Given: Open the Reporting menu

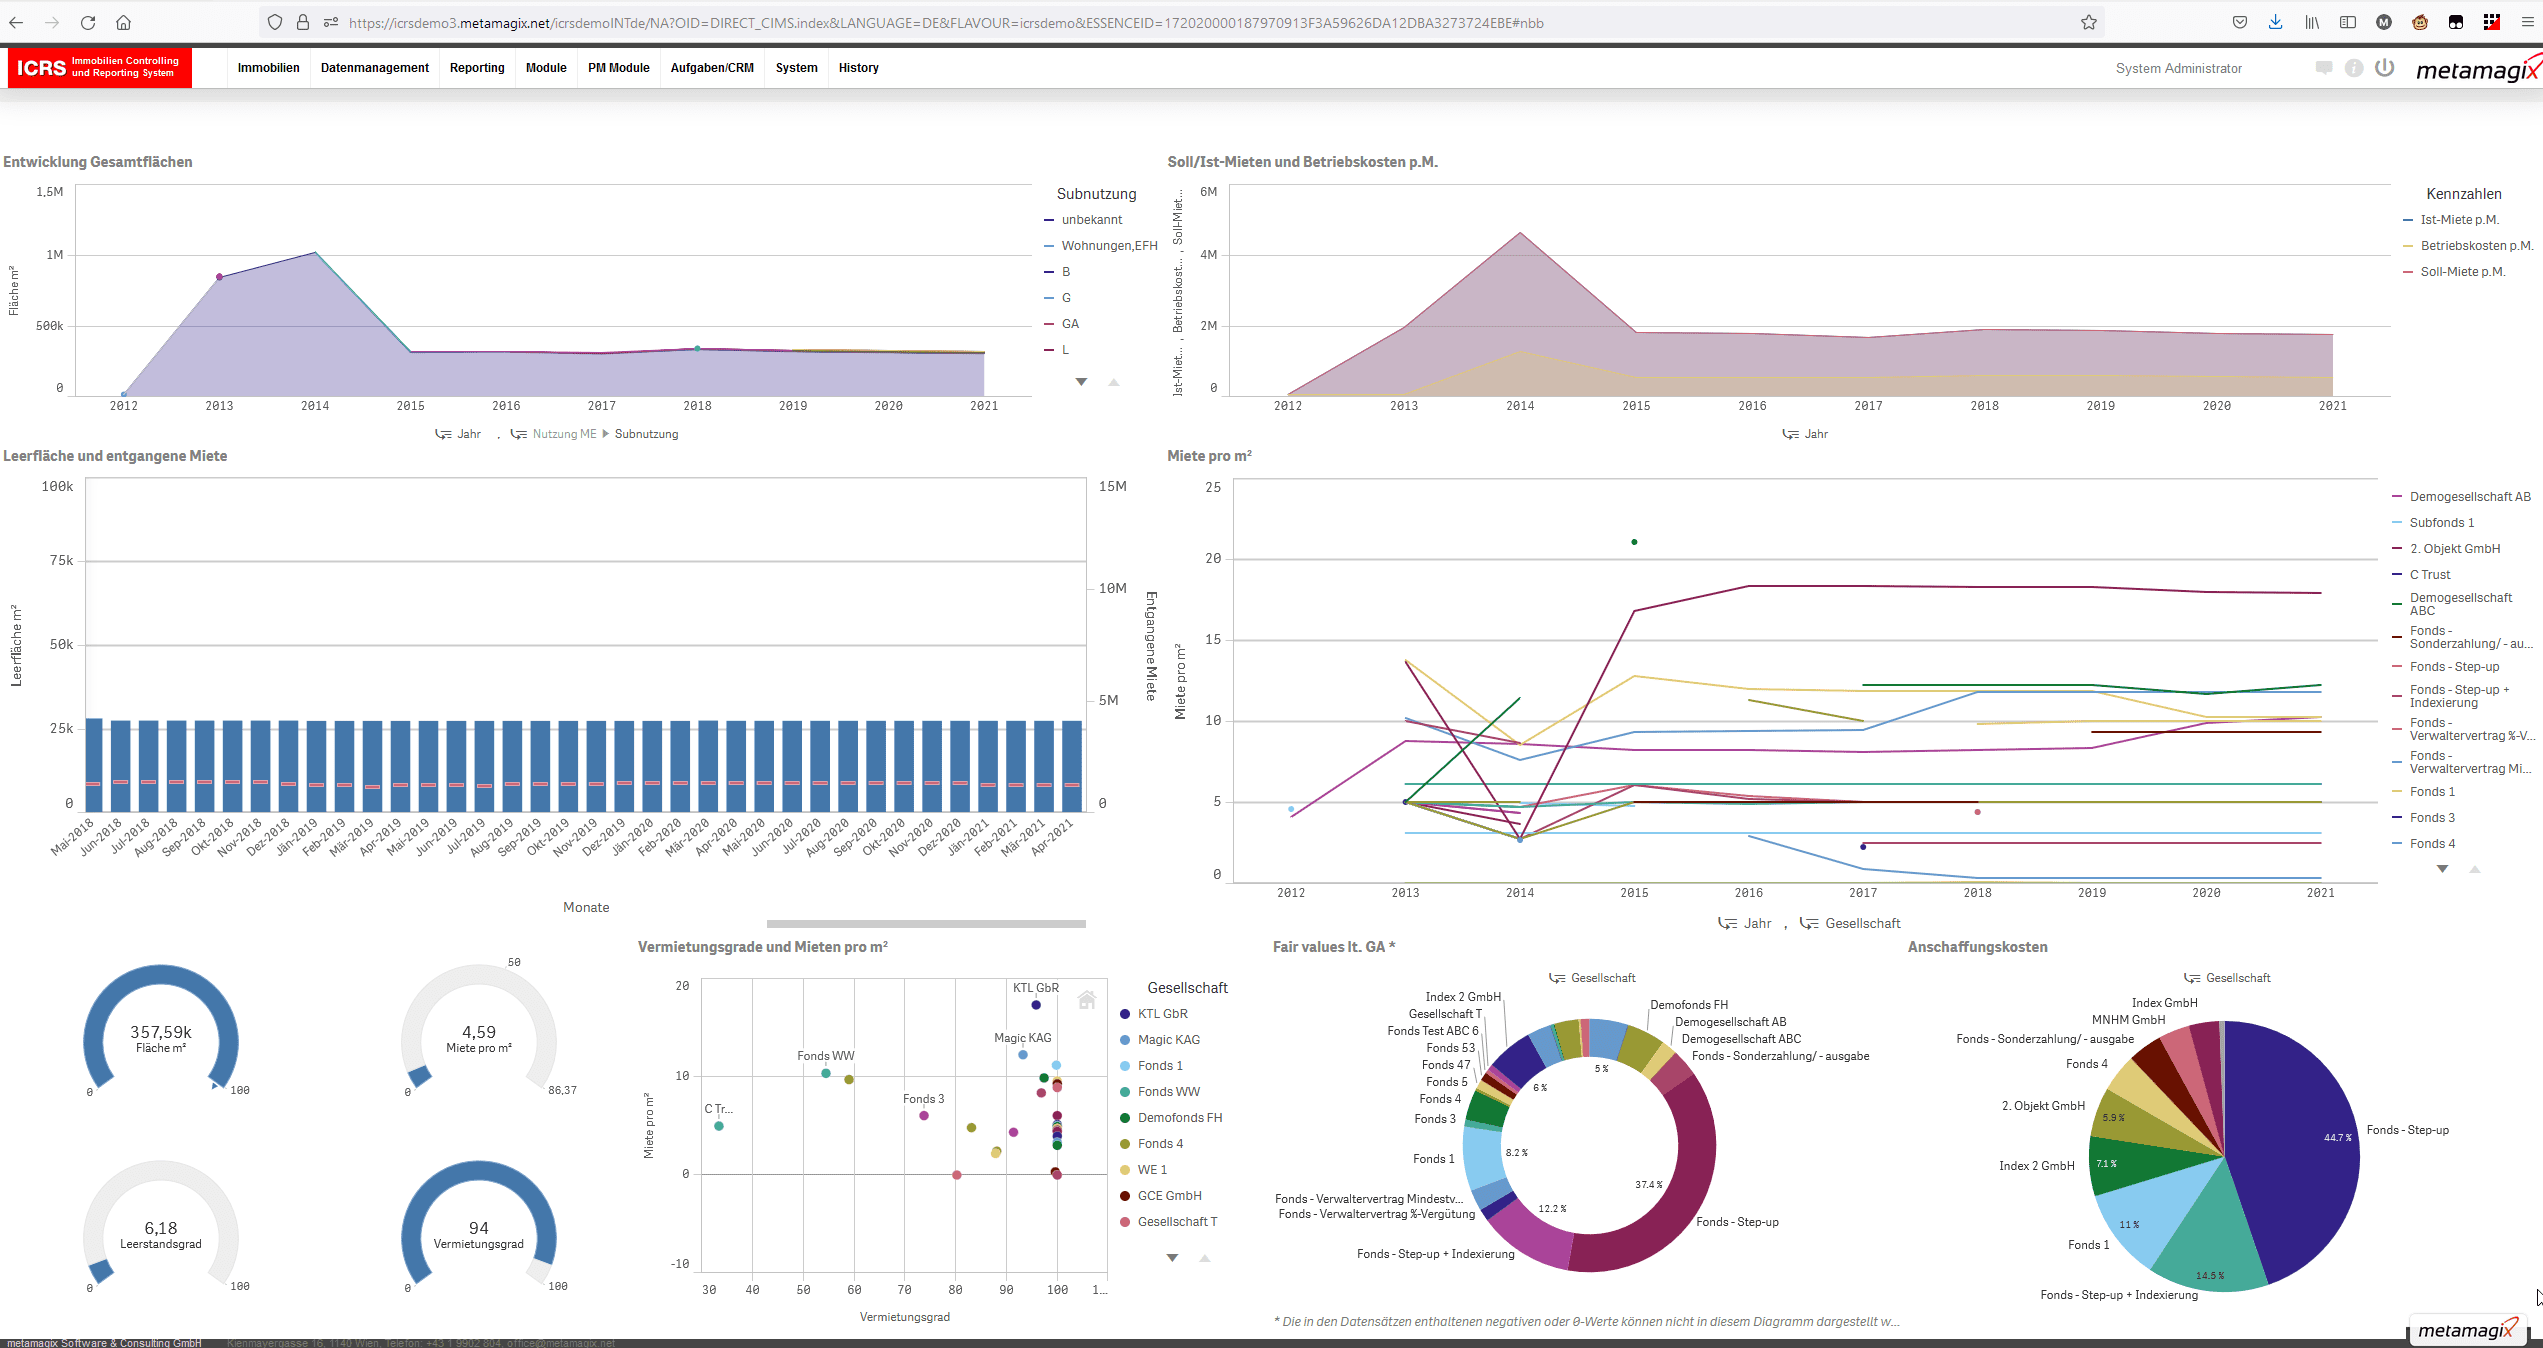Looking at the screenshot, I should [477, 68].
